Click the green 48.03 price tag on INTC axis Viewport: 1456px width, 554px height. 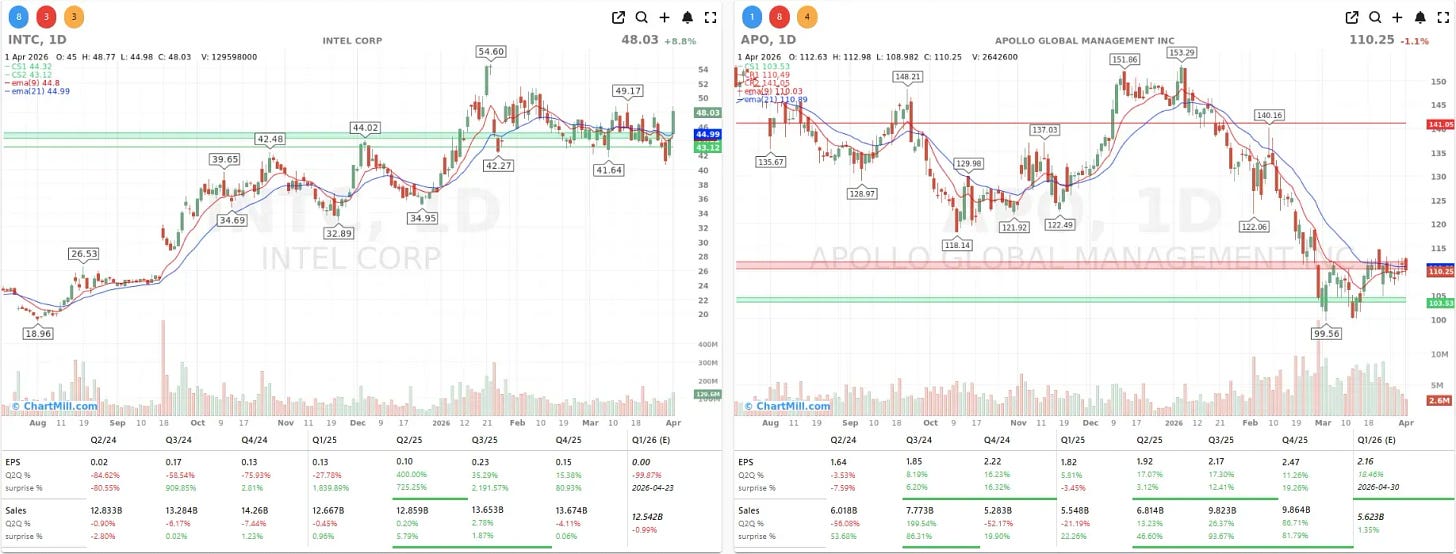click(707, 113)
